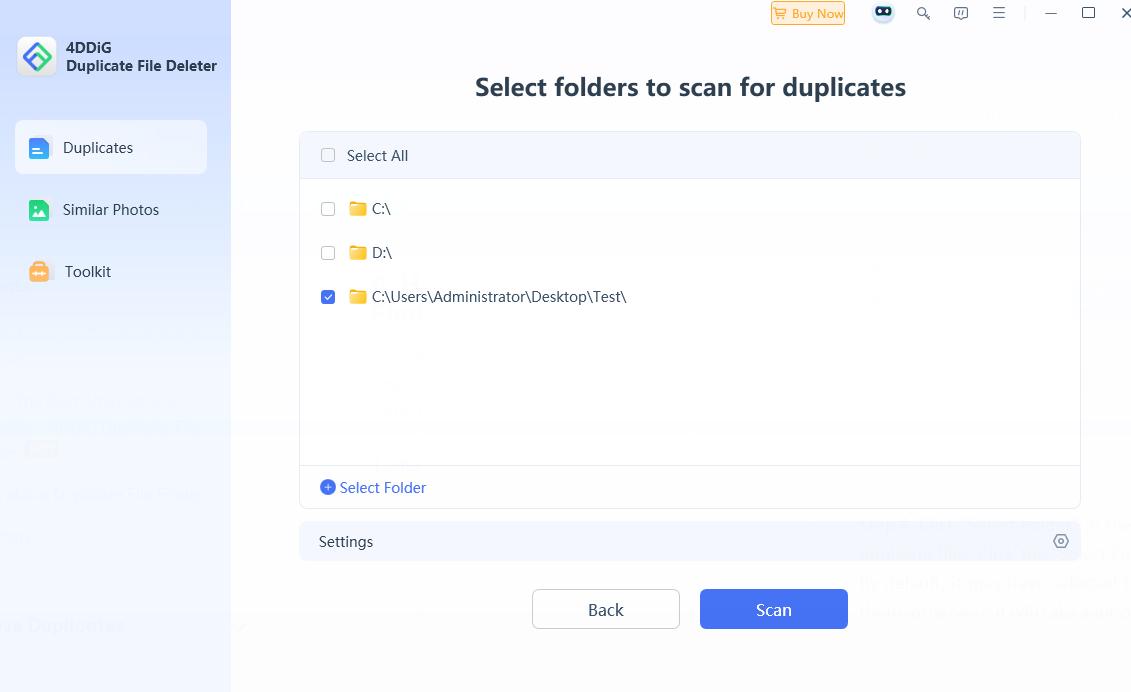Click the Back button
Screen dimensions: 1131x692
tap(605, 608)
